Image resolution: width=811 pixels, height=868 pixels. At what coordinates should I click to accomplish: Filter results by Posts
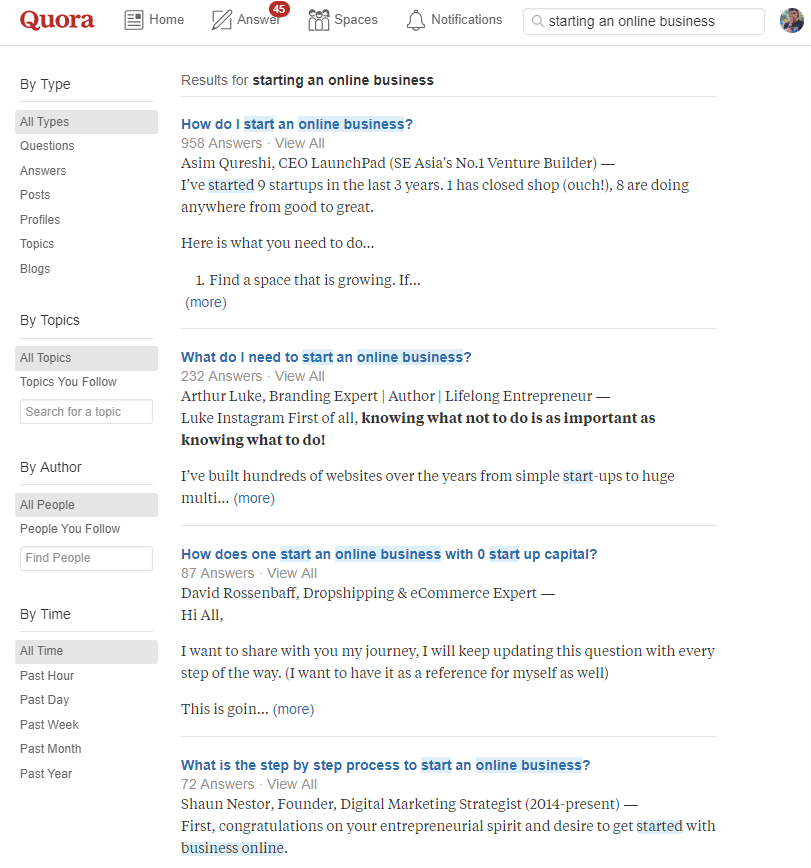coord(35,195)
